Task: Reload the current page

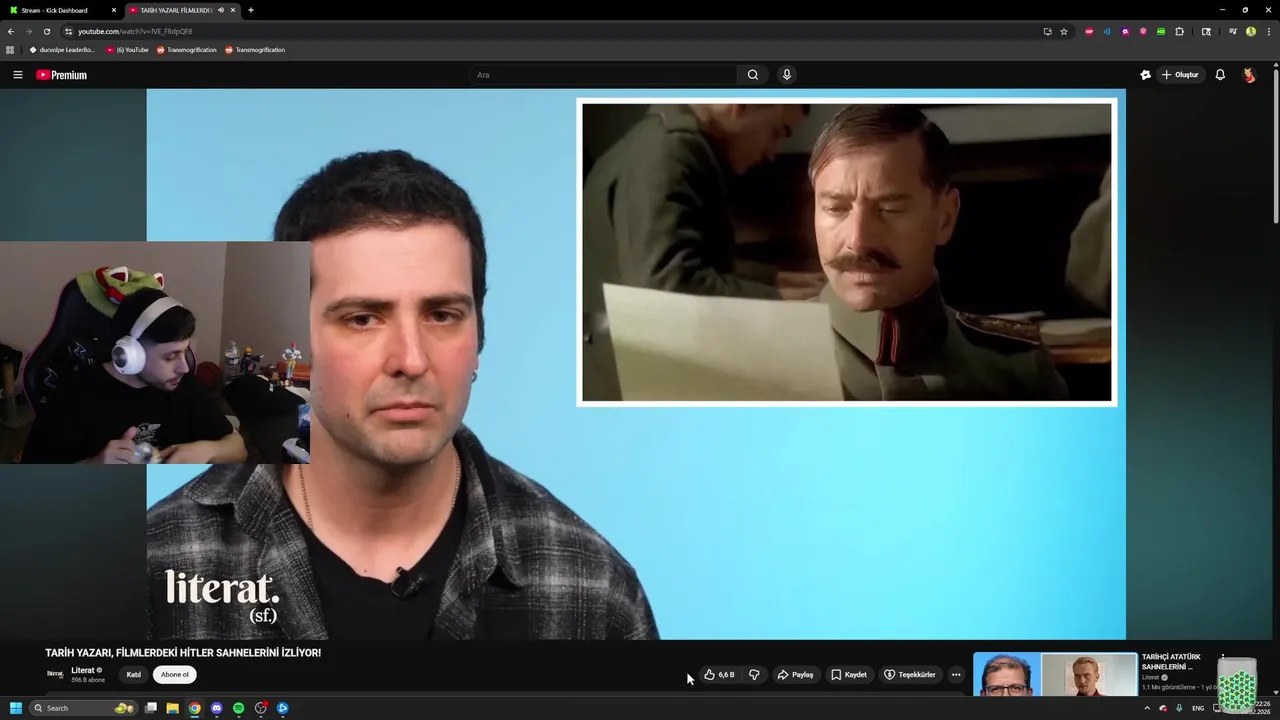Action: 46,31
